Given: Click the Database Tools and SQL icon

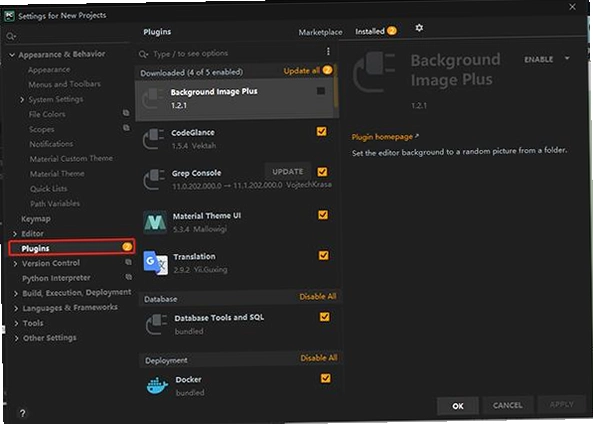Looking at the screenshot, I should pos(157,324).
